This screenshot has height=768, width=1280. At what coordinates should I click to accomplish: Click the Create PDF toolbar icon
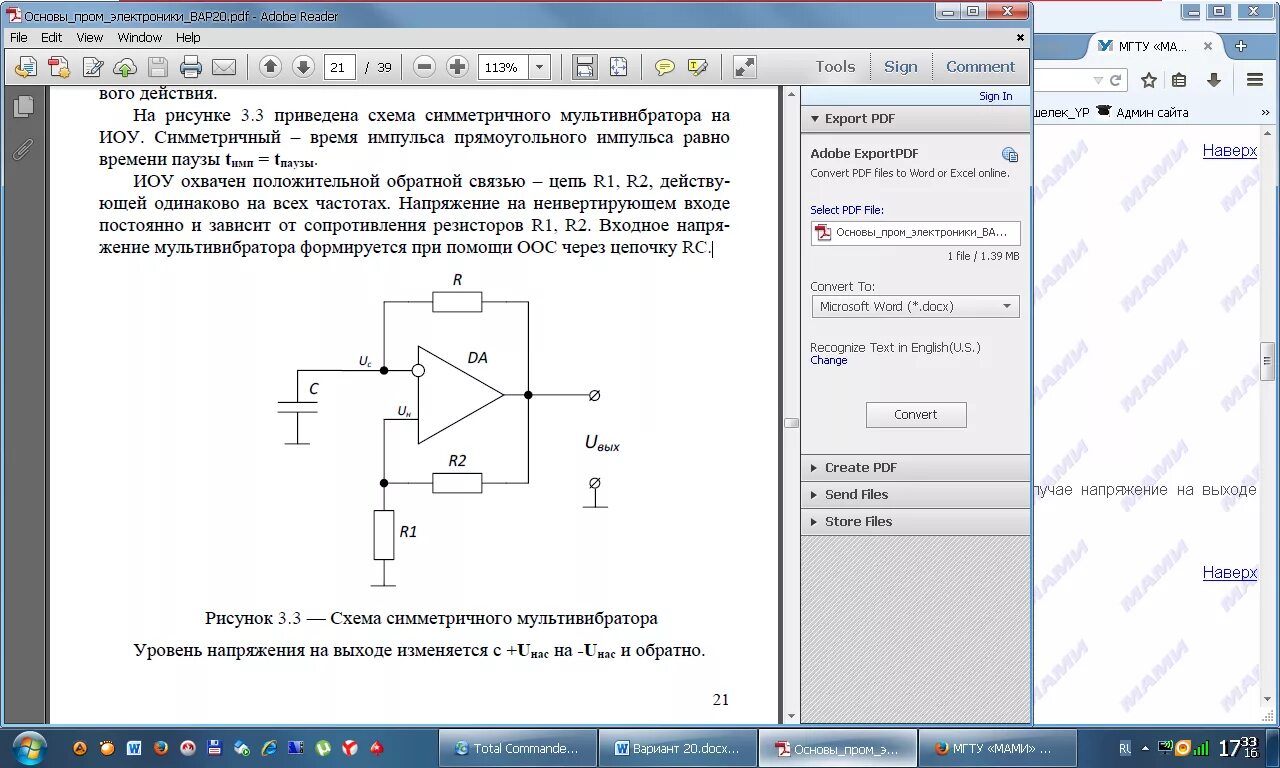59,67
